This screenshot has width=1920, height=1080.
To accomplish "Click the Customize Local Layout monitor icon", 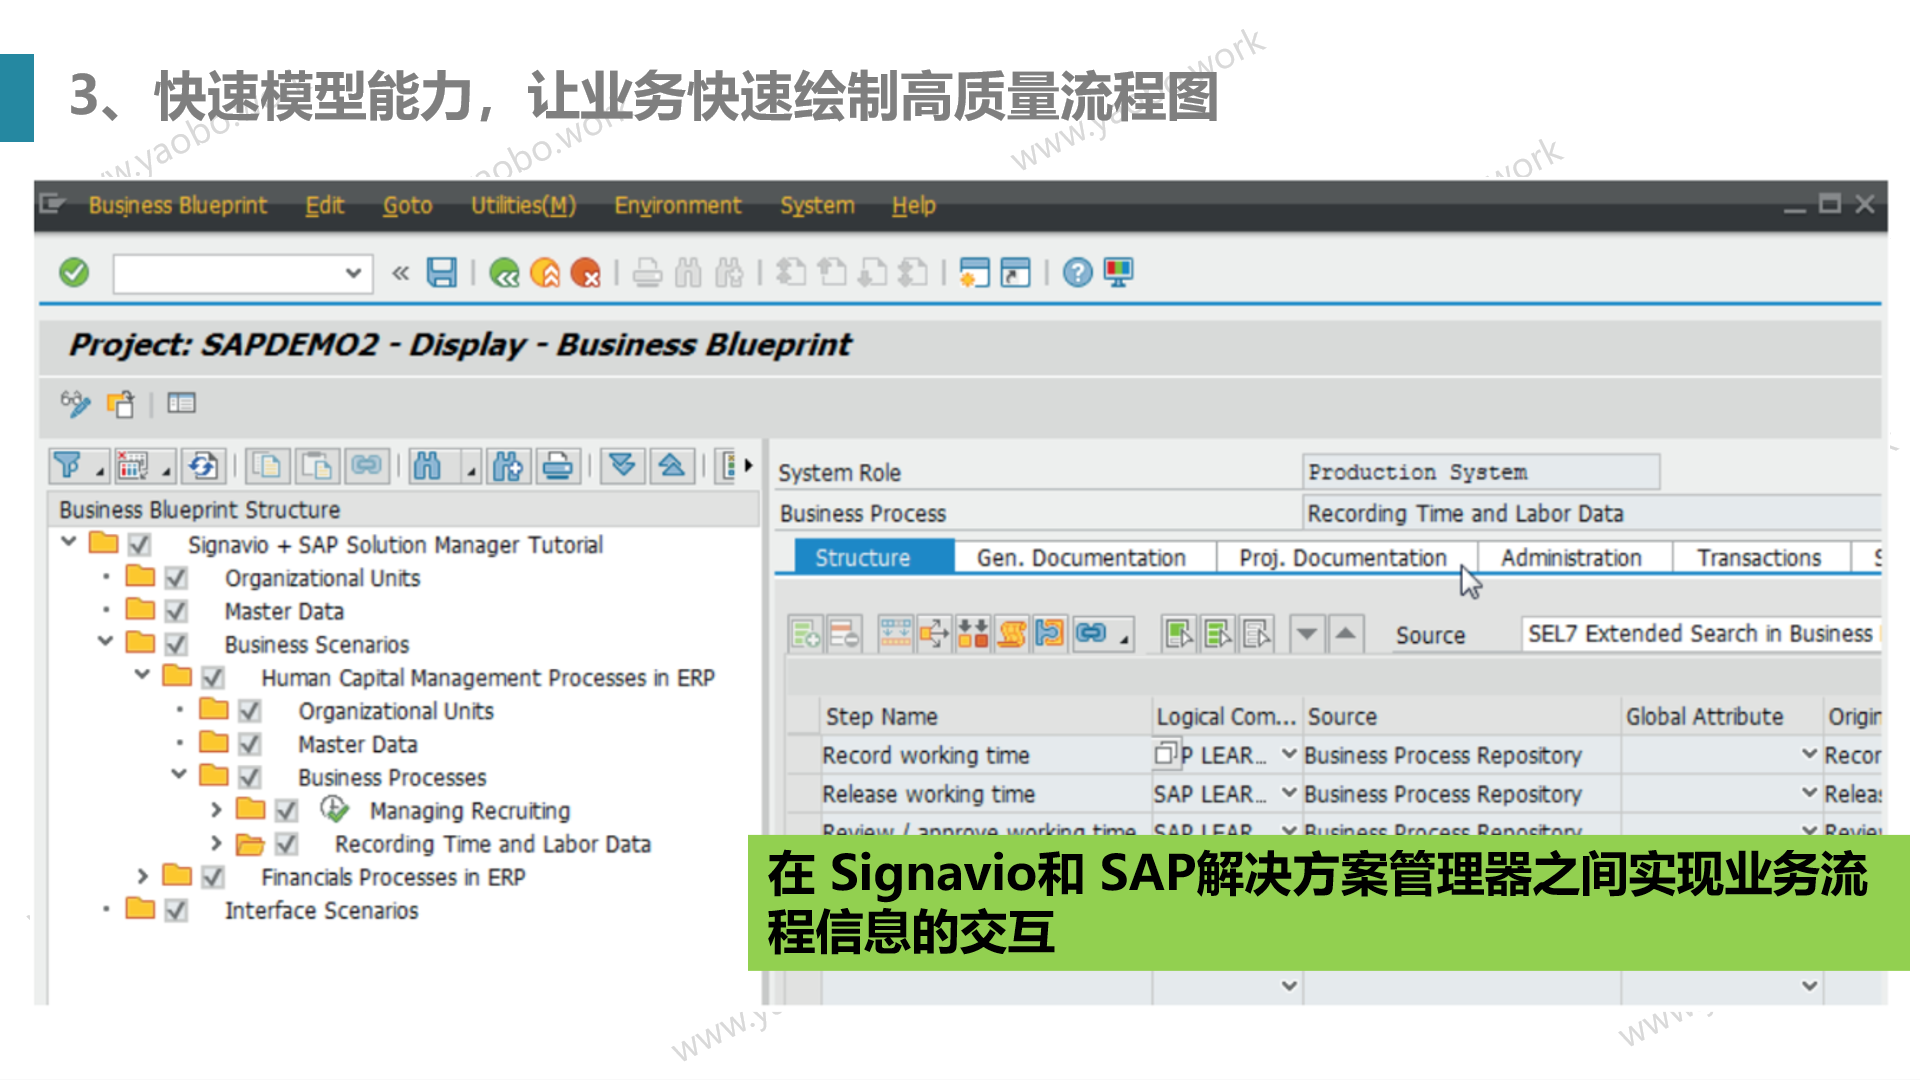I will pyautogui.click(x=1118, y=272).
